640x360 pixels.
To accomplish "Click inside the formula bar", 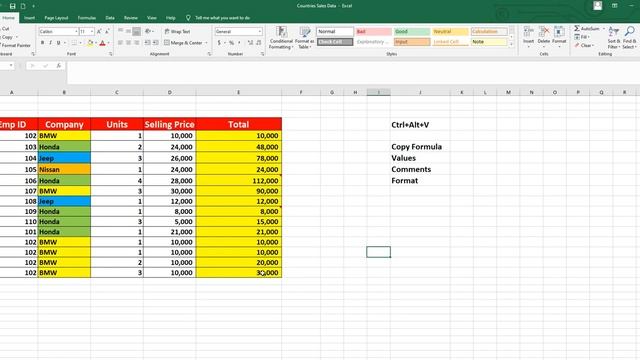I will 353,73.
